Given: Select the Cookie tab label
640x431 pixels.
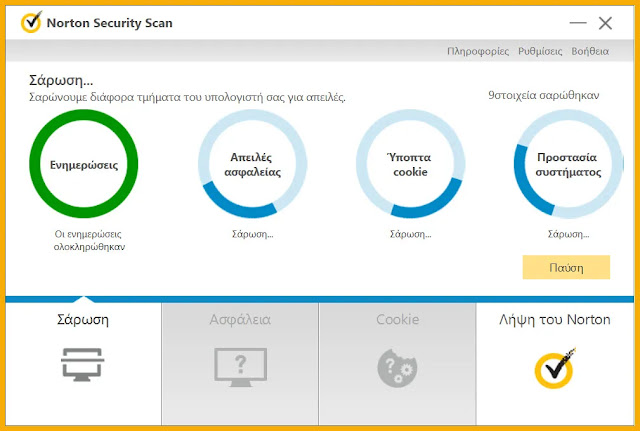Looking at the screenshot, I should (x=398, y=319).
